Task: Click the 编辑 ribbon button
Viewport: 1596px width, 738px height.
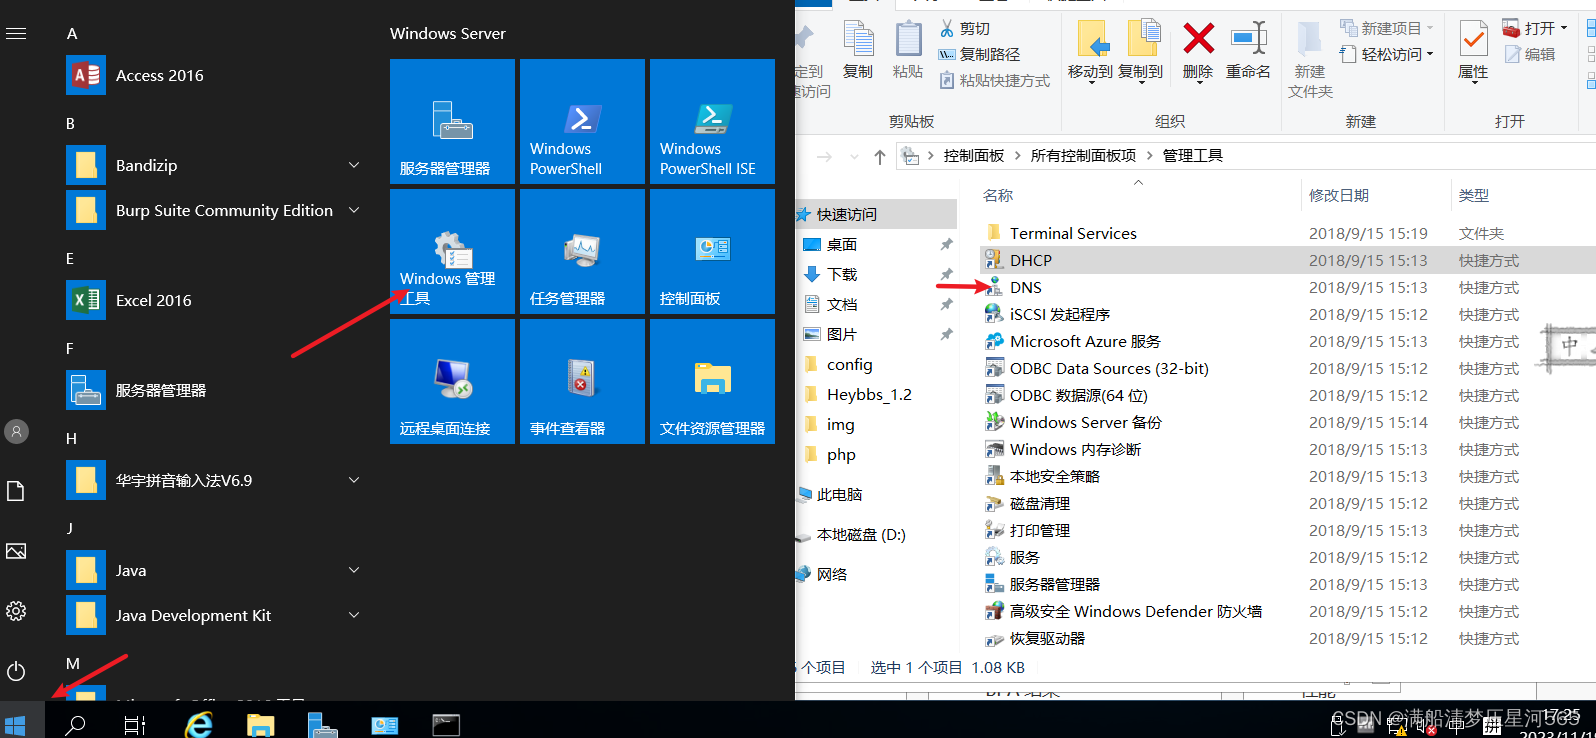Action: tap(1530, 54)
